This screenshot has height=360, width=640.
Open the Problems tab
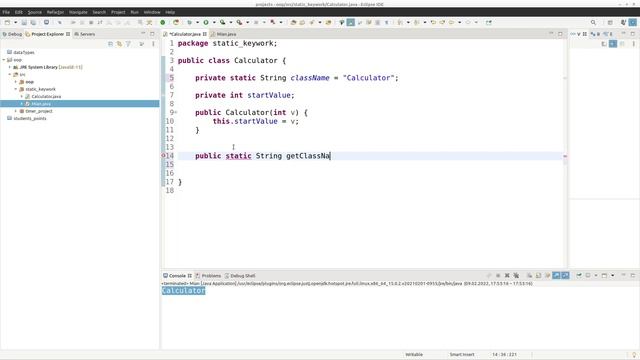click(x=208, y=276)
